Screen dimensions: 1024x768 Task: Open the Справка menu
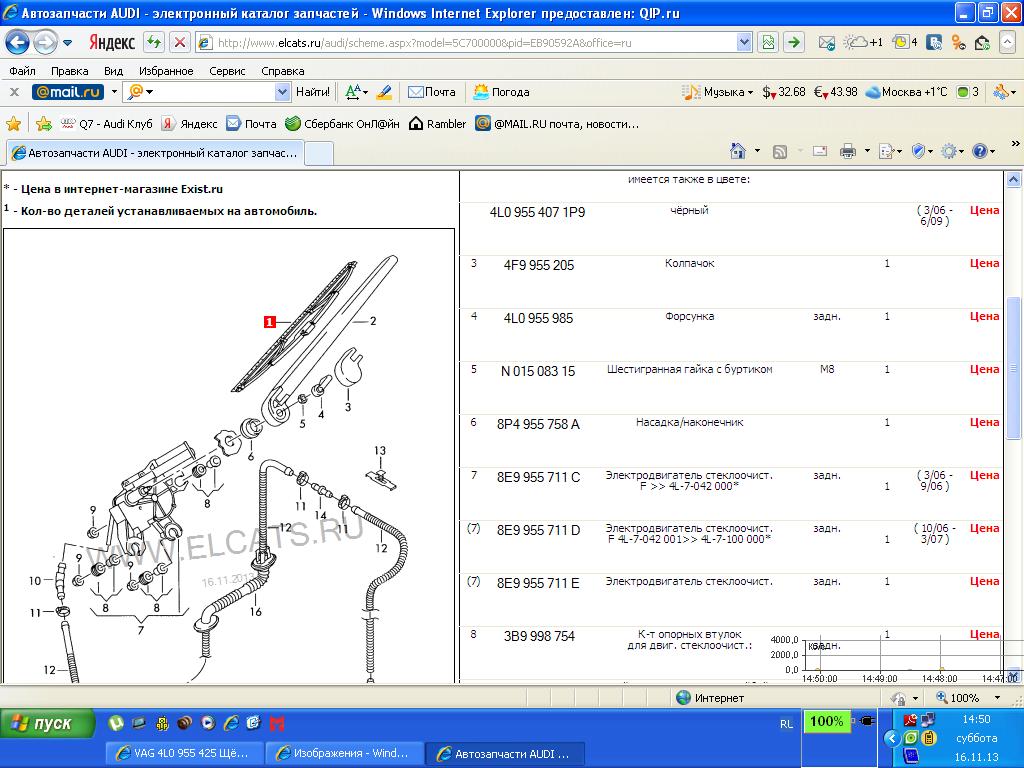point(283,71)
